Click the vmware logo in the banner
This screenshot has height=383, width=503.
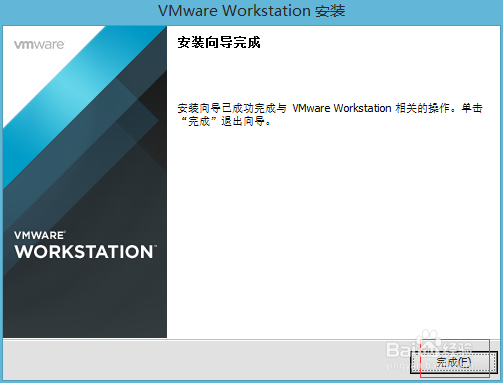pos(39,45)
